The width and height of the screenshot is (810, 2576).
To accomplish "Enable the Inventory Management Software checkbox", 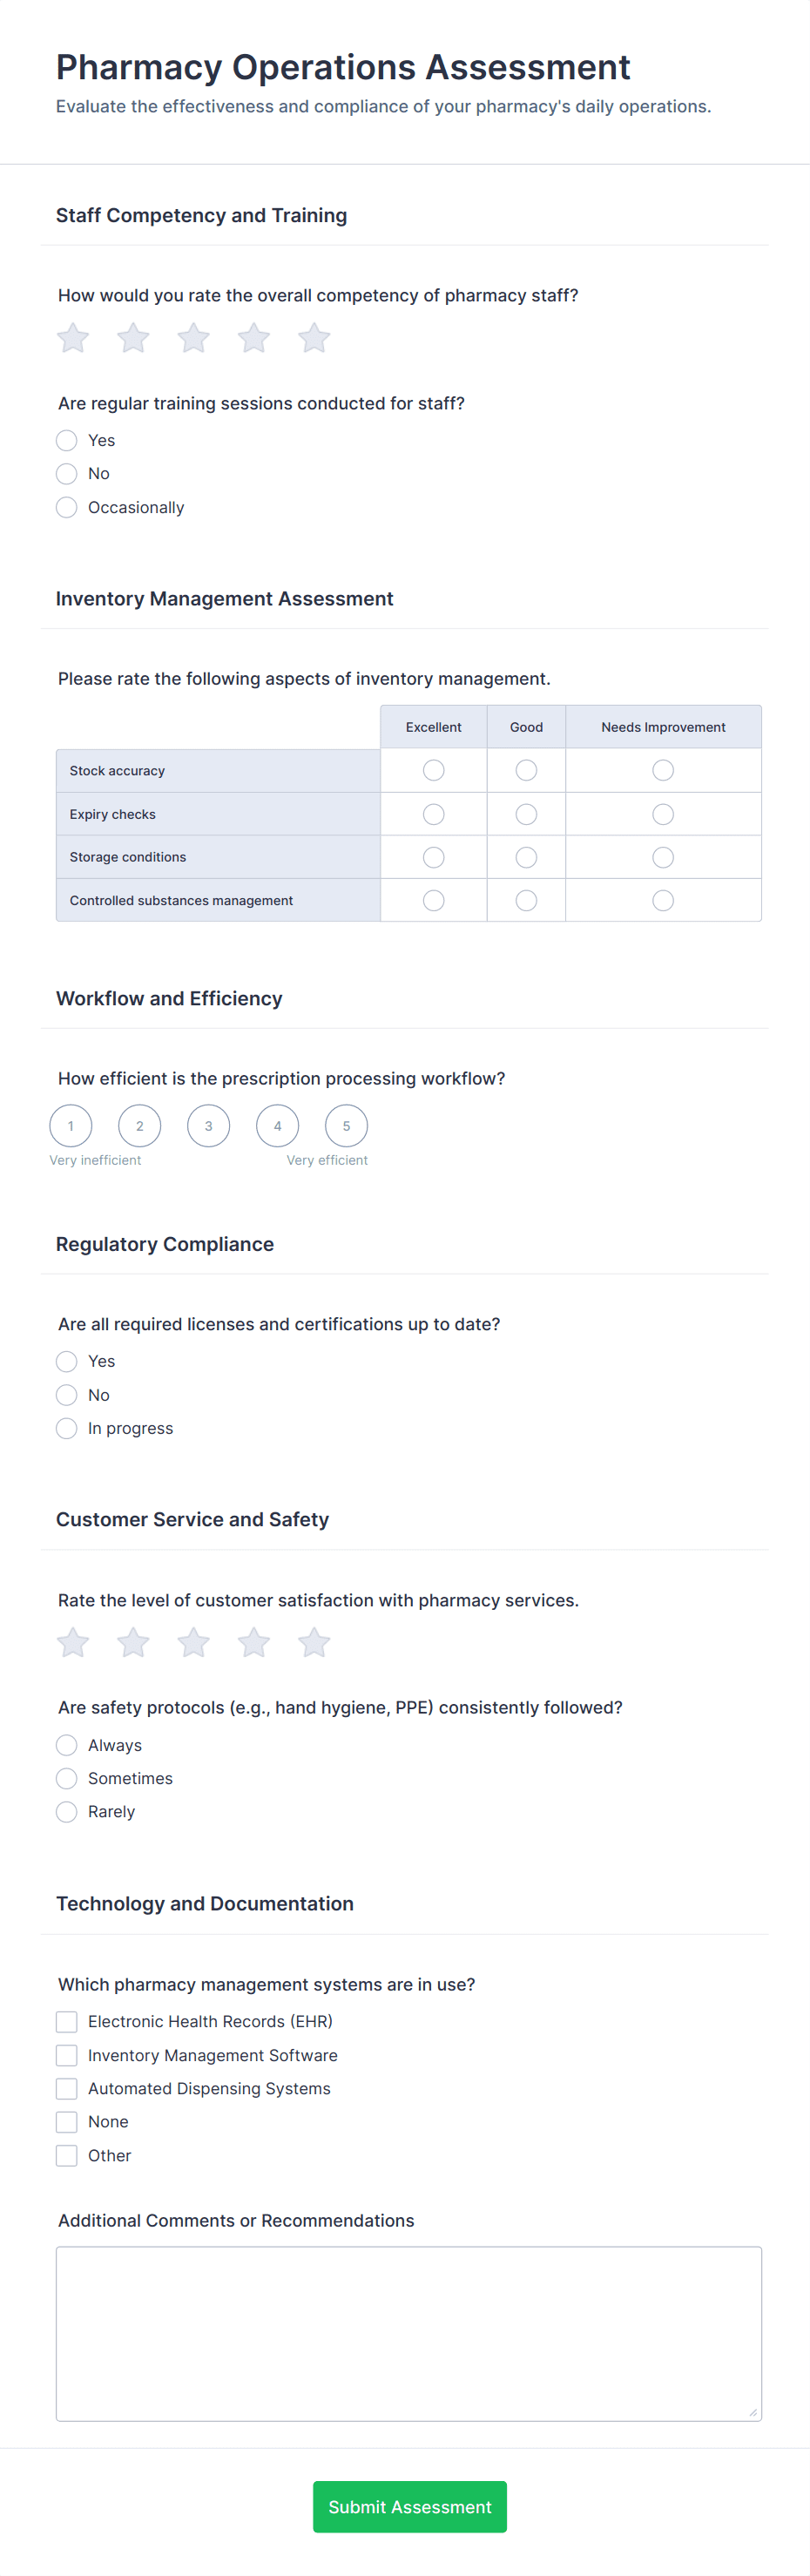I will [x=67, y=2055].
